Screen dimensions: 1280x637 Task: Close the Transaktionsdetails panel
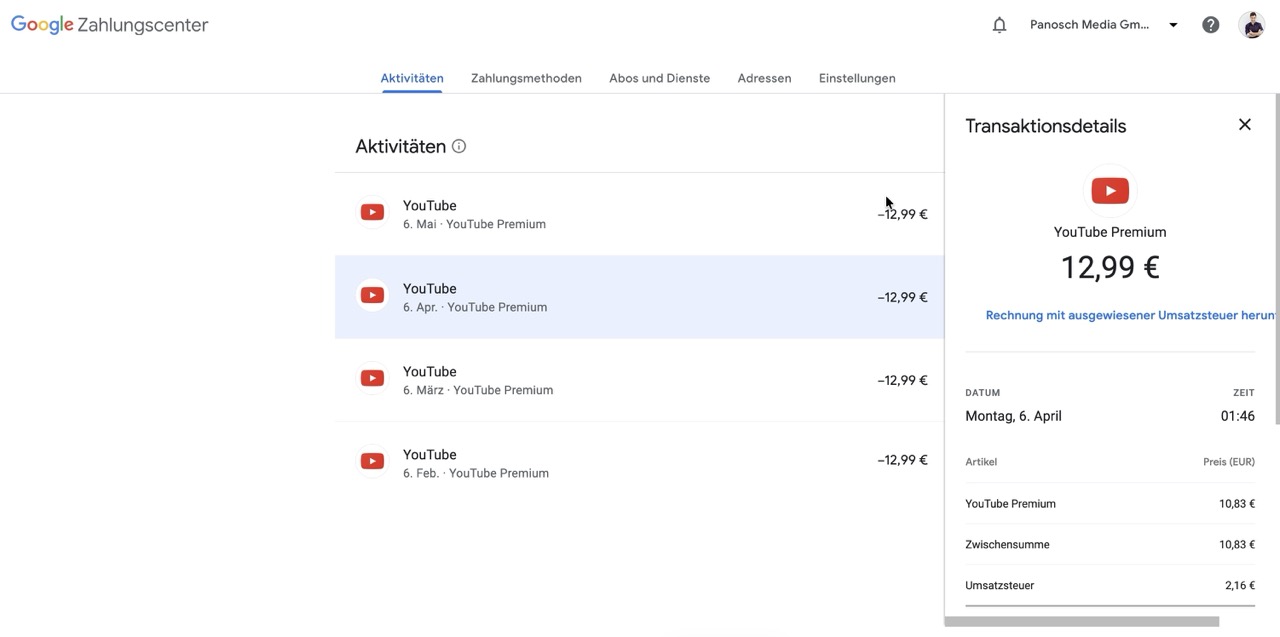tap(1244, 125)
